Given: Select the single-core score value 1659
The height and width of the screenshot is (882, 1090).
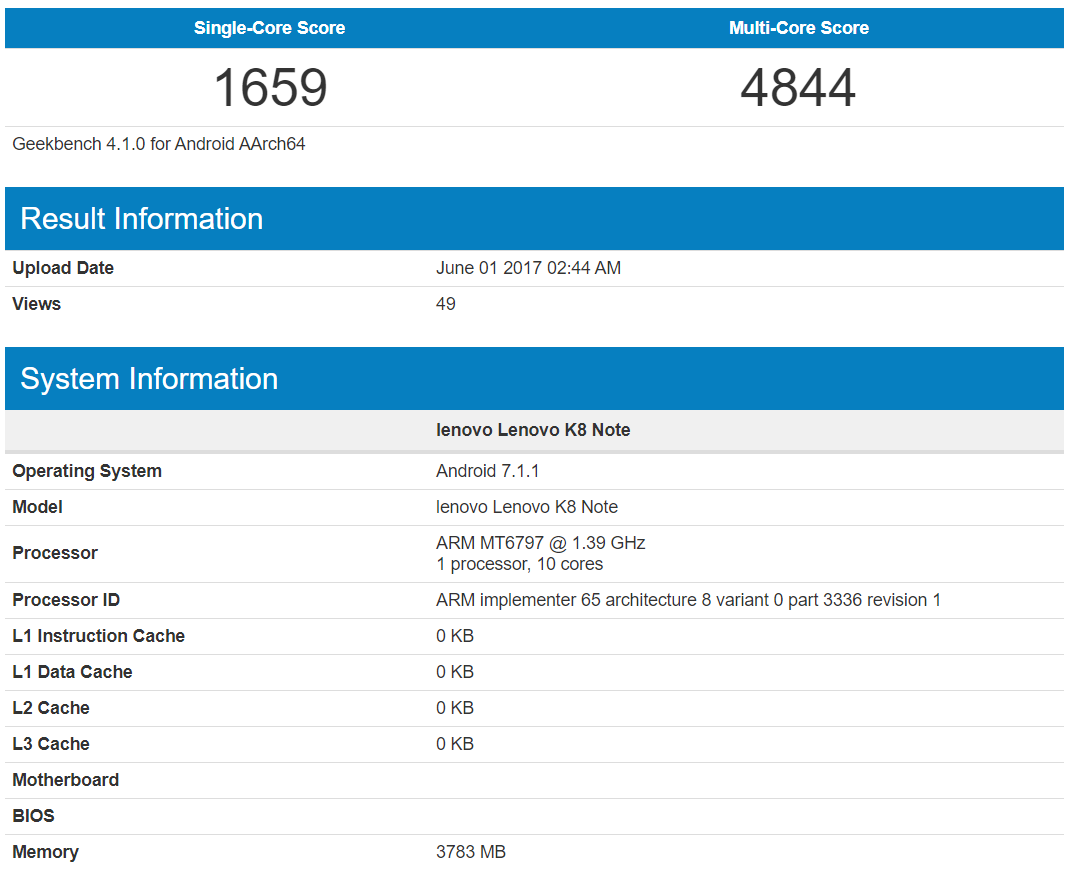Looking at the screenshot, I should 270,88.
